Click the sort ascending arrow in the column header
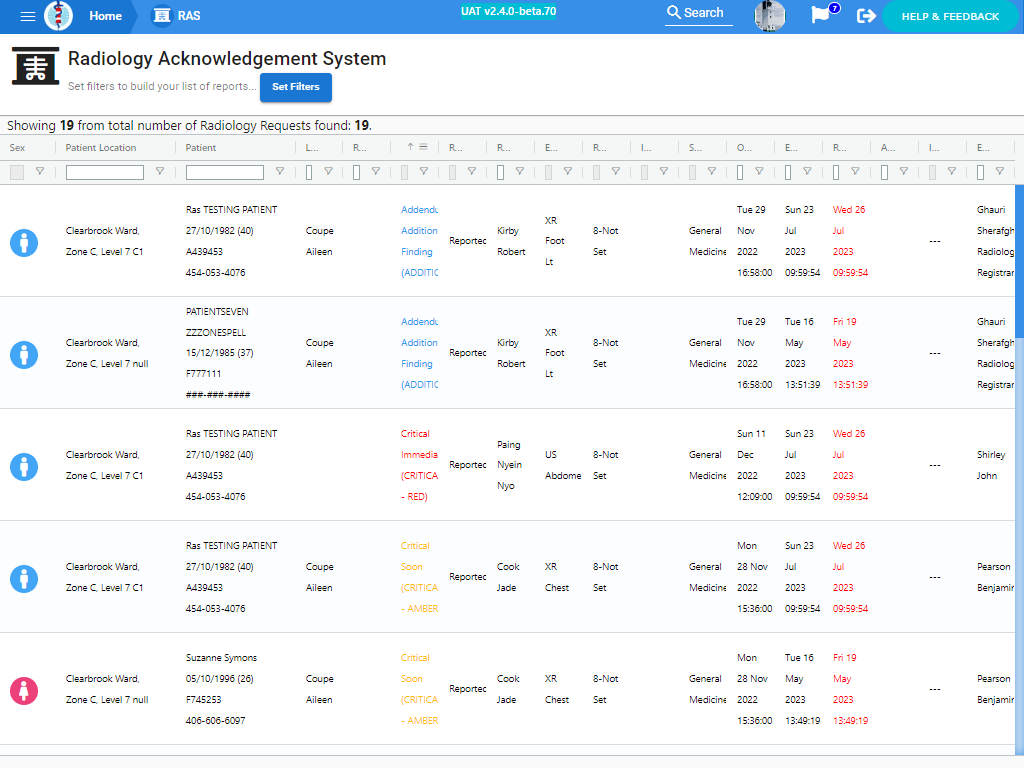Image resolution: width=1024 pixels, height=768 pixels. pyautogui.click(x=410, y=147)
